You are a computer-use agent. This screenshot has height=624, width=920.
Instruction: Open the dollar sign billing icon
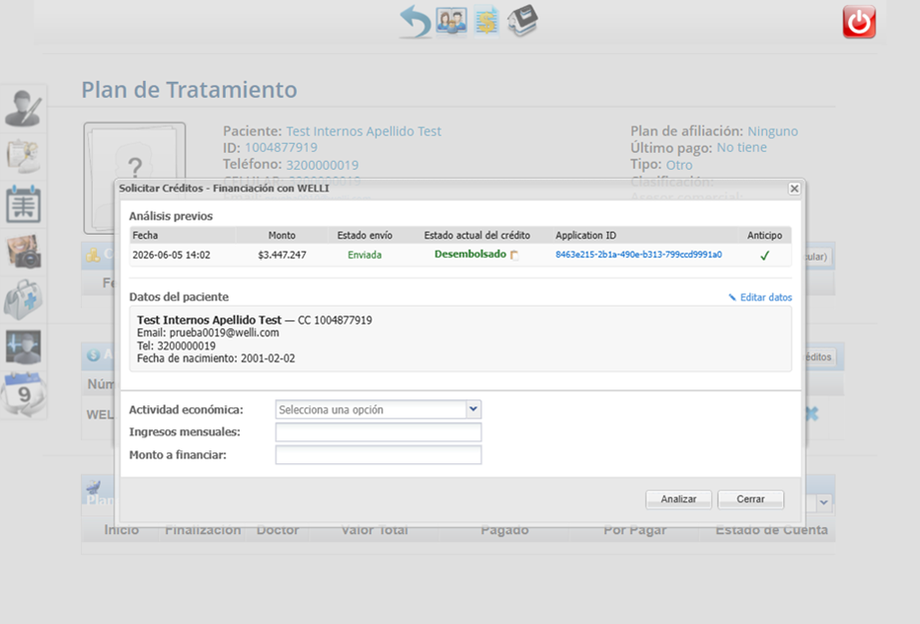click(x=486, y=21)
